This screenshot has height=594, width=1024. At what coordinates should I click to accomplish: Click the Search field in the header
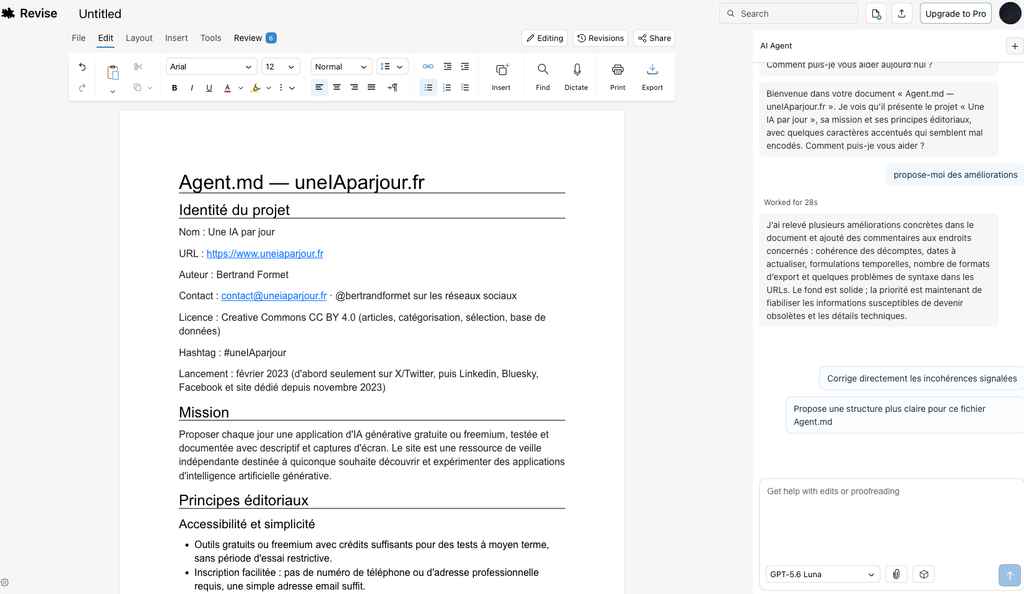(x=788, y=14)
